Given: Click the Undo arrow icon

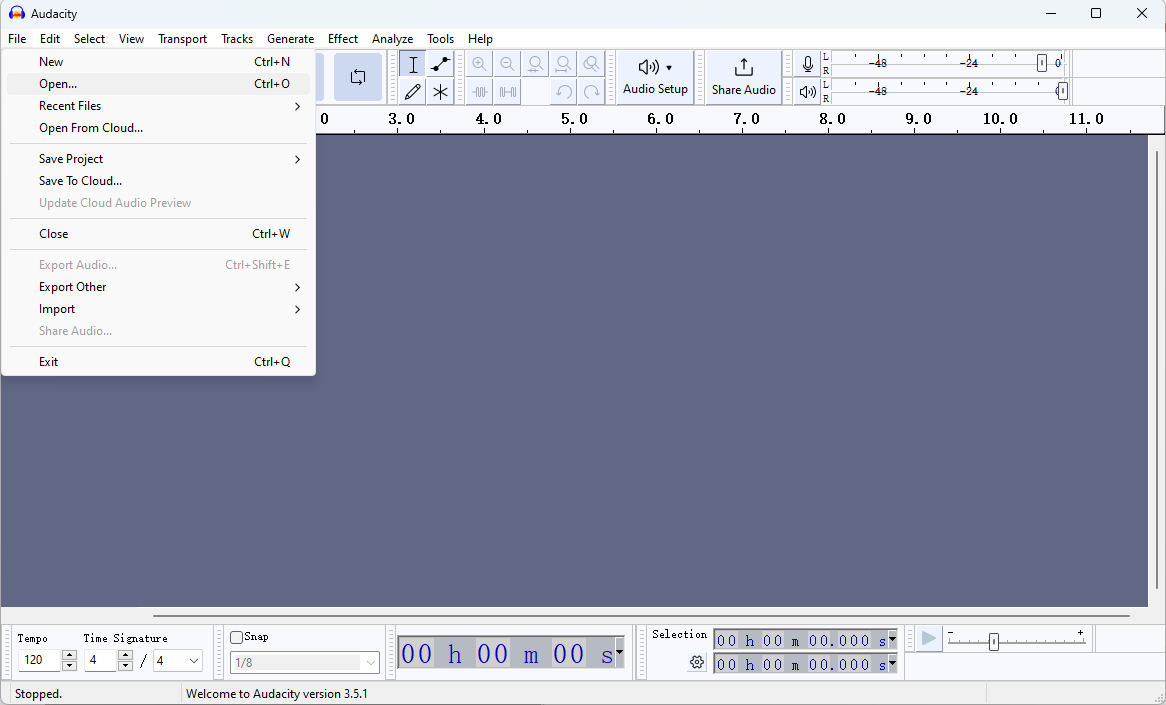Looking at the screenshot, I should tap(563, 92).
